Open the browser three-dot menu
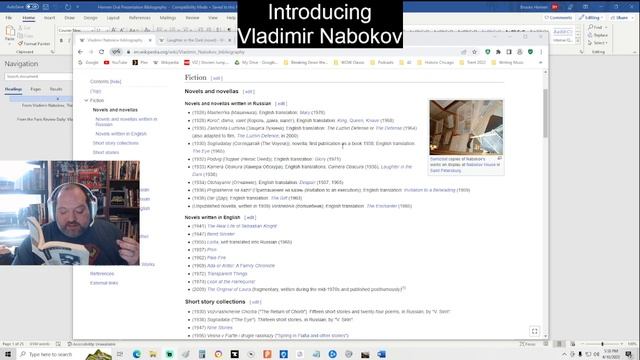The height and width of the screenshot is (360, 640). (x=541, y=52)
